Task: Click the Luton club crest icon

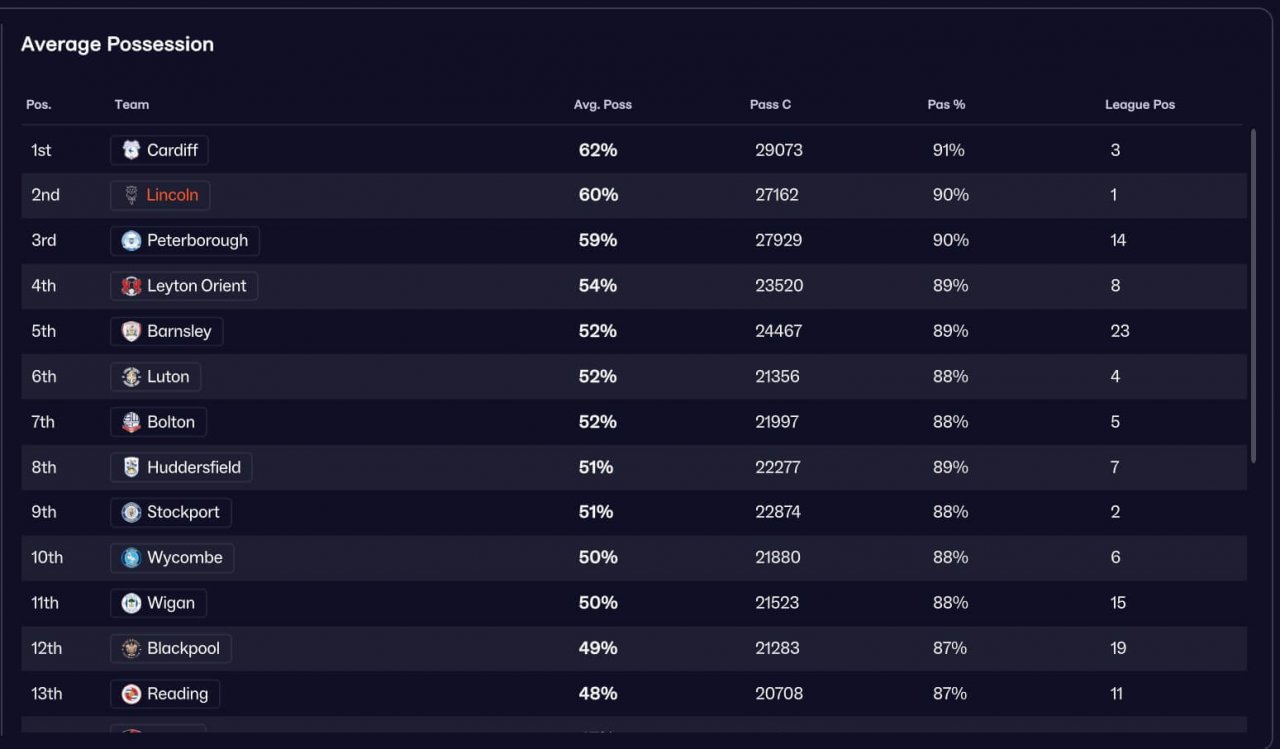Action: [131, 377]
